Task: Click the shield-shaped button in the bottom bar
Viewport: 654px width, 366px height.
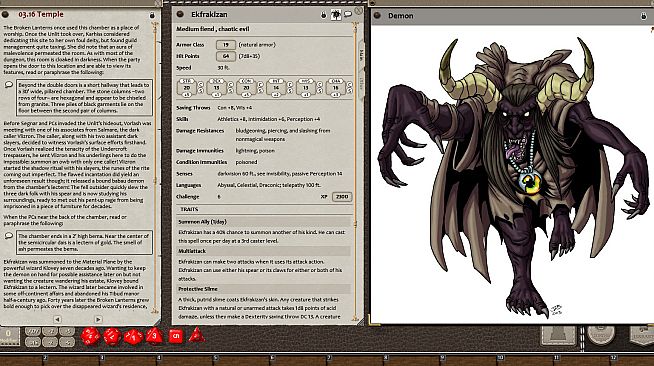Action: tap(642, 335)
